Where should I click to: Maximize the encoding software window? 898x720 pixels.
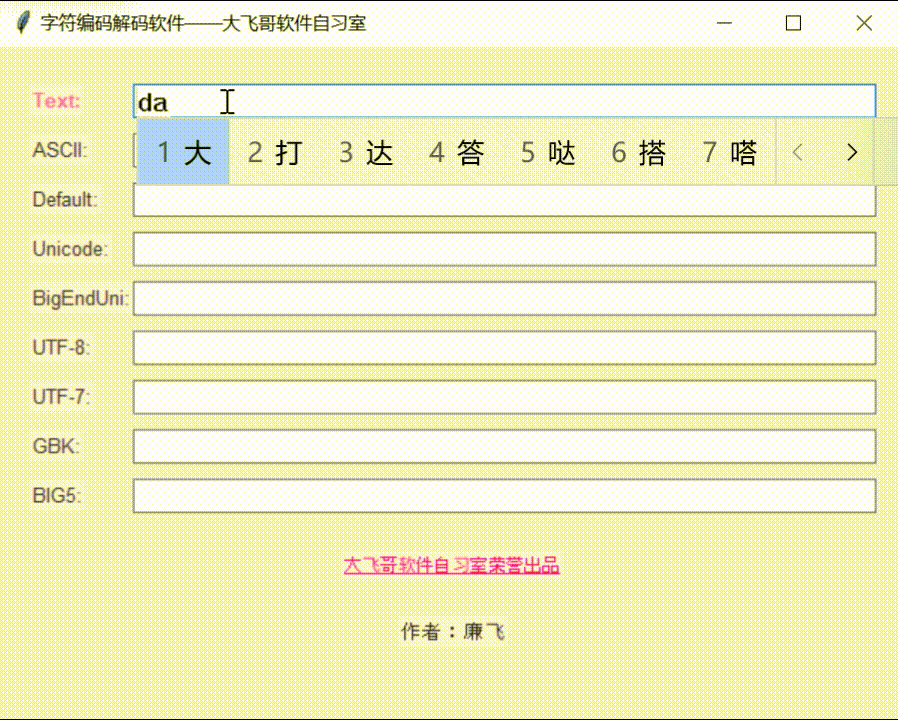793,23
